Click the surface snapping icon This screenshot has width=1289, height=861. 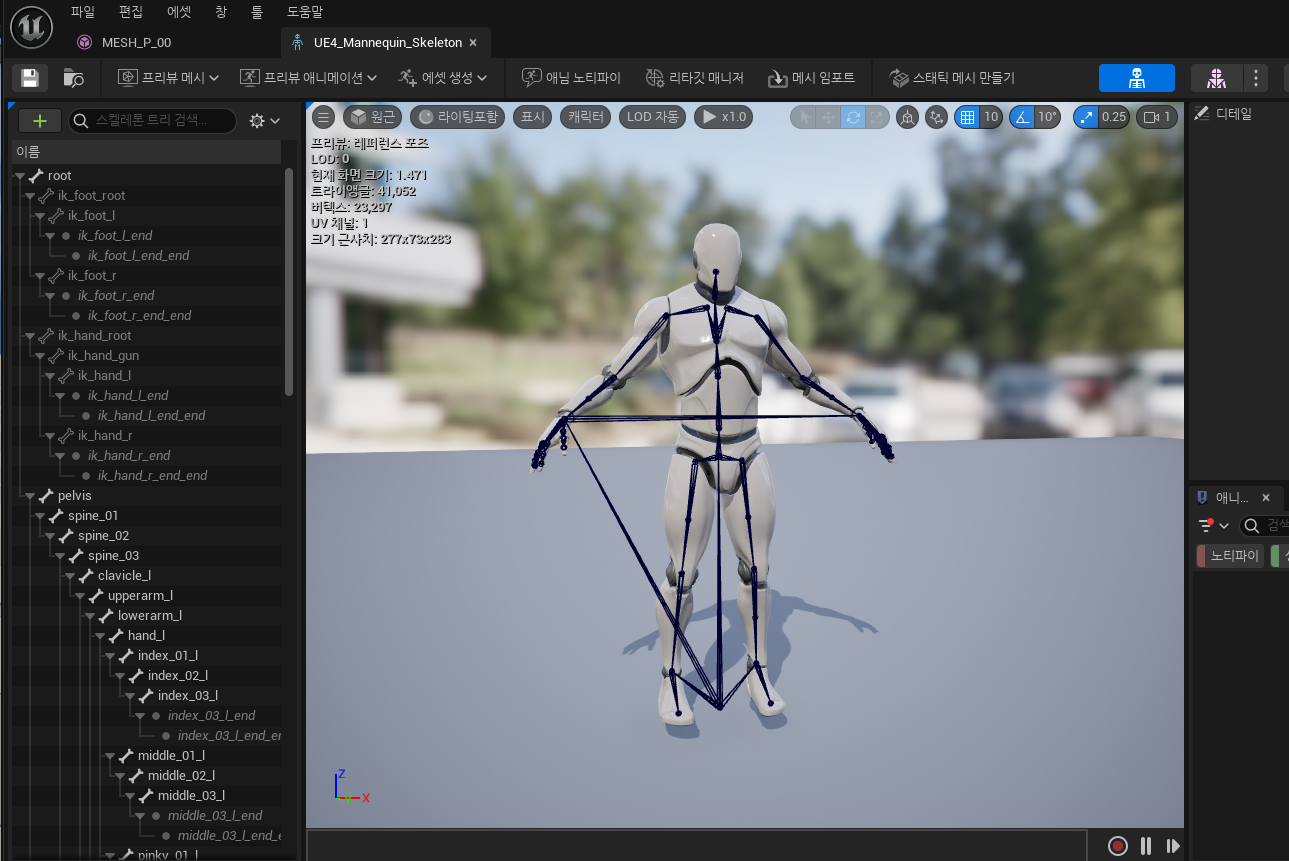(x=936, y=117)
